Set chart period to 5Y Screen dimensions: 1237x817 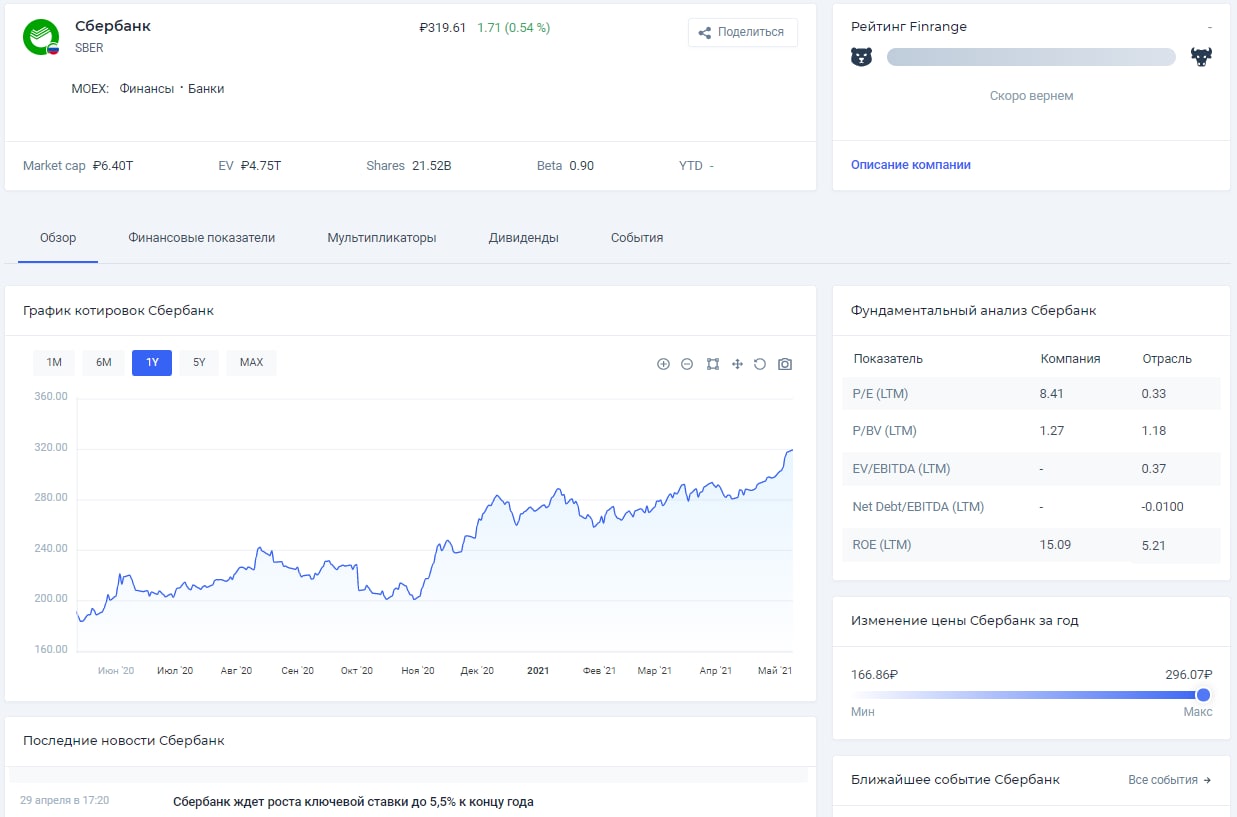coord(199,362)
